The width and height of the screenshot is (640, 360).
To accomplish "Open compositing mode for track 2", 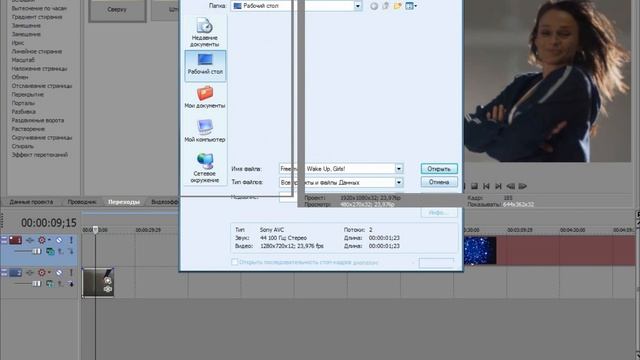I will coord(50,283).
